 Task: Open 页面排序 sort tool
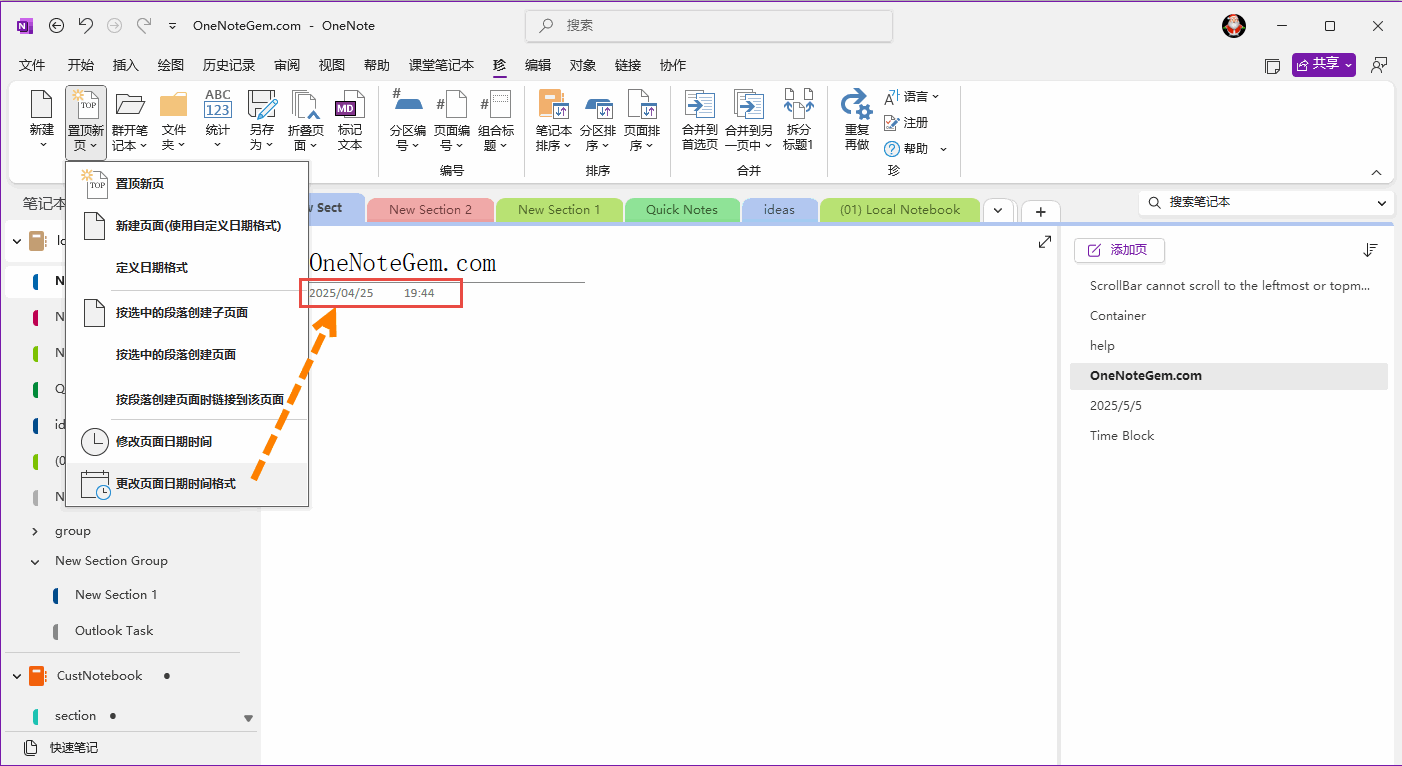[x=641, y=104]
